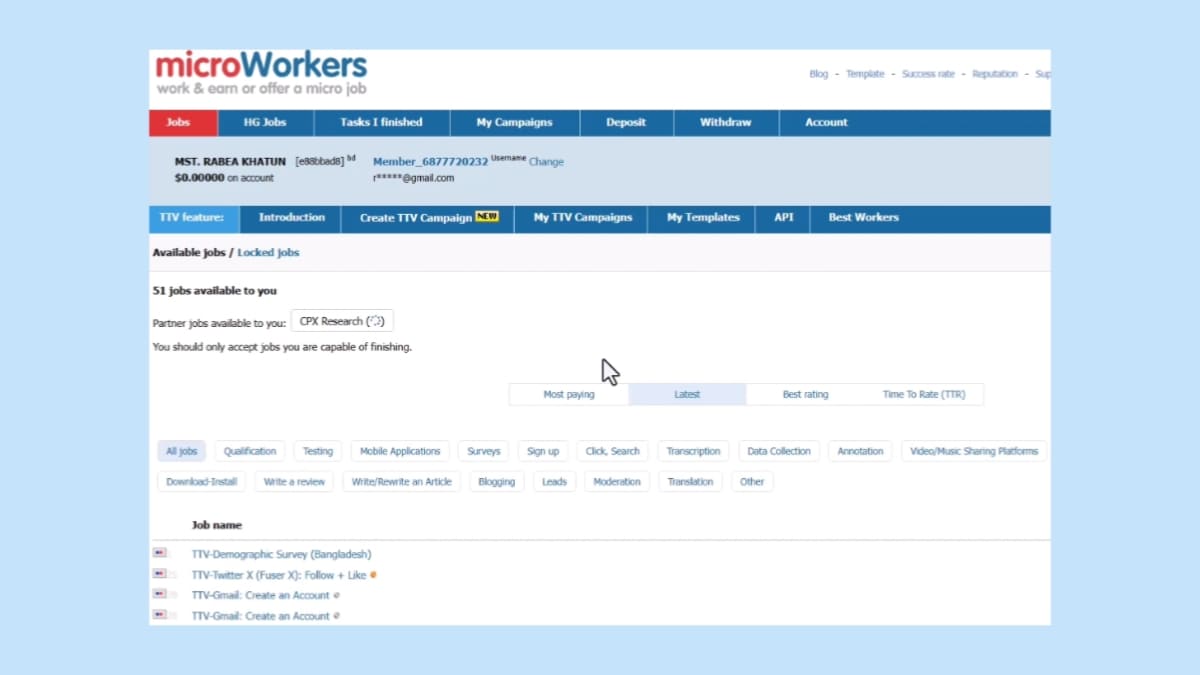
Task: Click the flag icon beside Twitter X job
Action: pos(160,574)
